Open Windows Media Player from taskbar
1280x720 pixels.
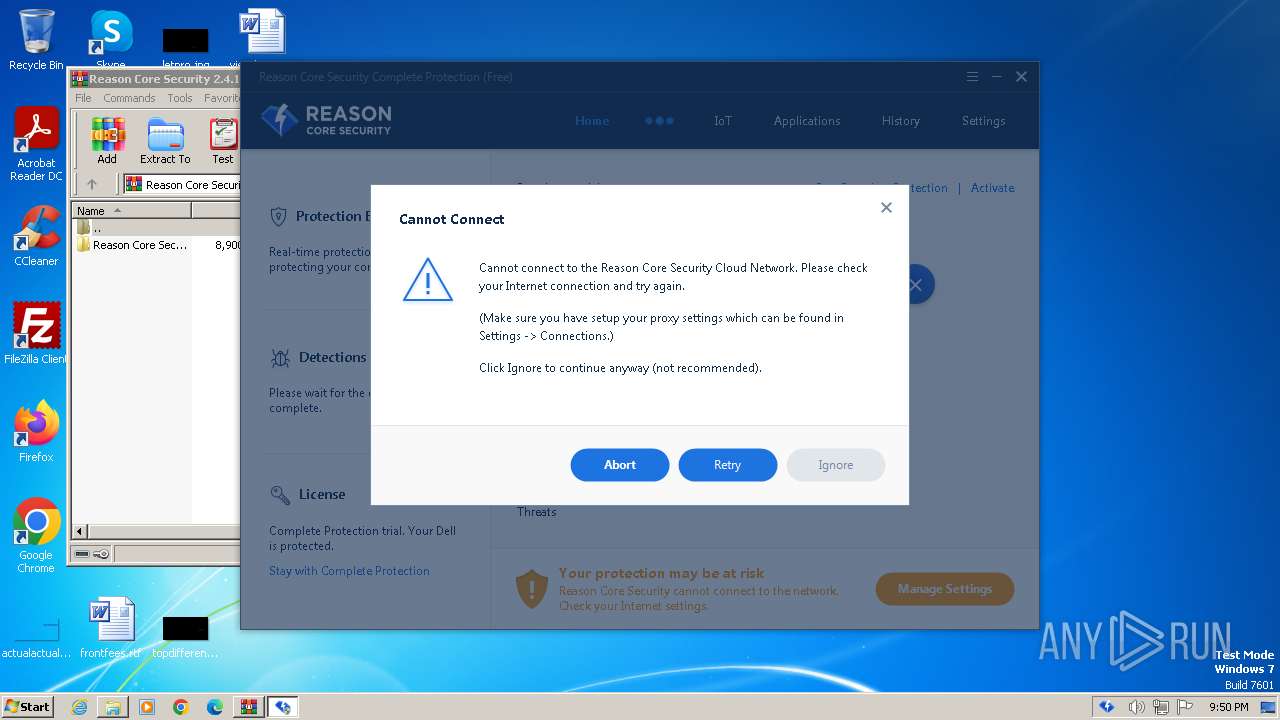(147, 707)
